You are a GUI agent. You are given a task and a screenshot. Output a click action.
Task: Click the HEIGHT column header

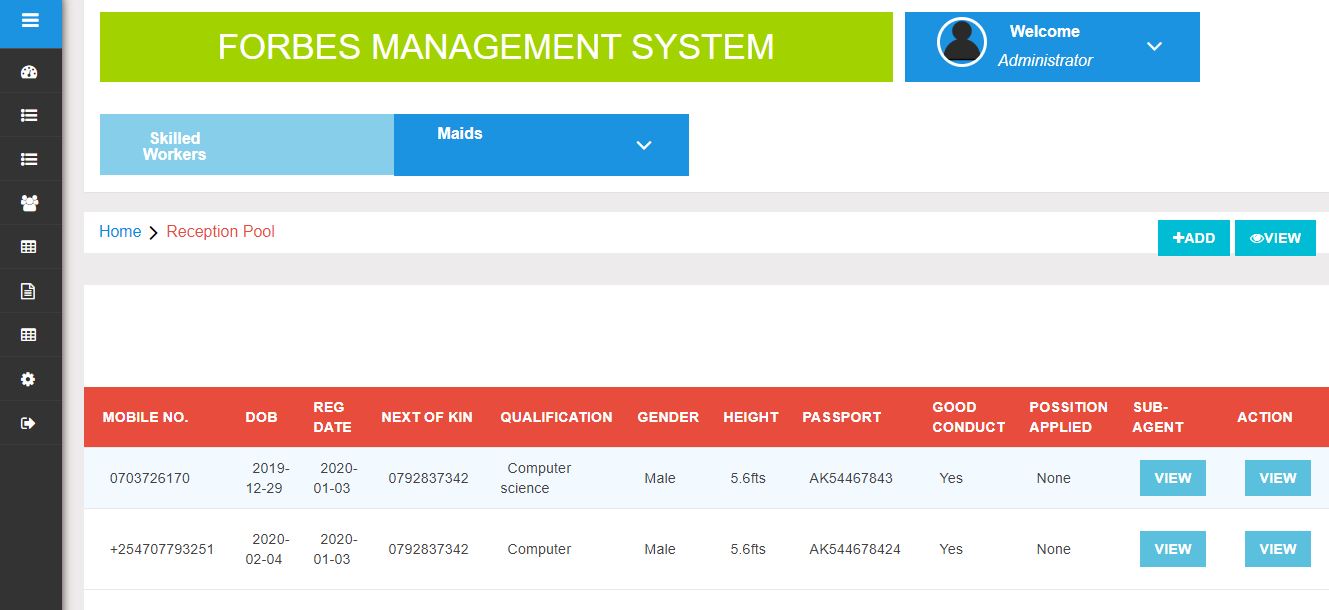coord(751,417)
